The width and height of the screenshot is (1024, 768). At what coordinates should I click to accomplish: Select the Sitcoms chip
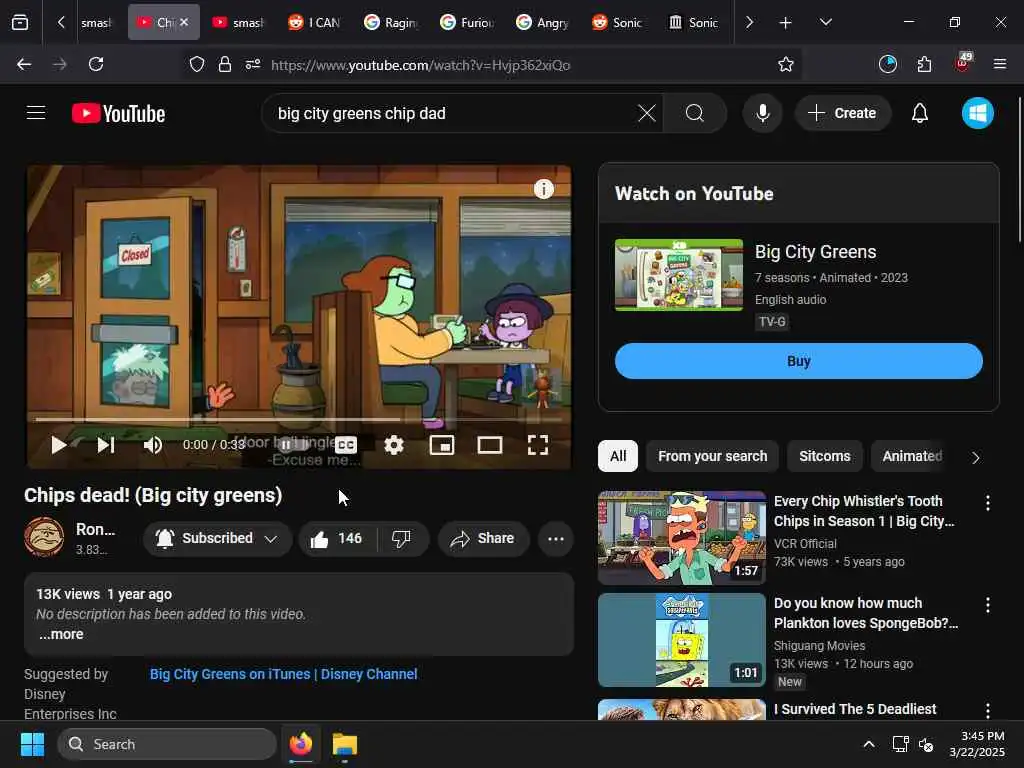click(825, 456)
